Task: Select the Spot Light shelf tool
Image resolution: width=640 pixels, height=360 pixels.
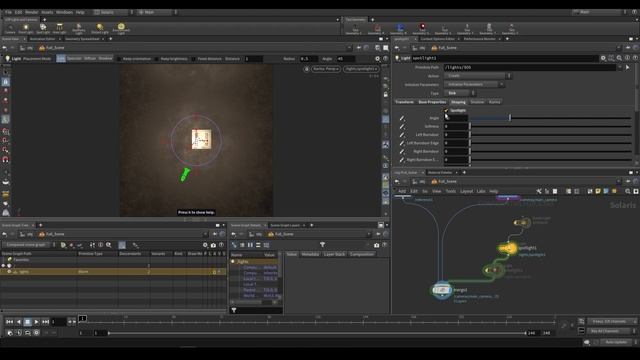Action: tap(43, 29)
